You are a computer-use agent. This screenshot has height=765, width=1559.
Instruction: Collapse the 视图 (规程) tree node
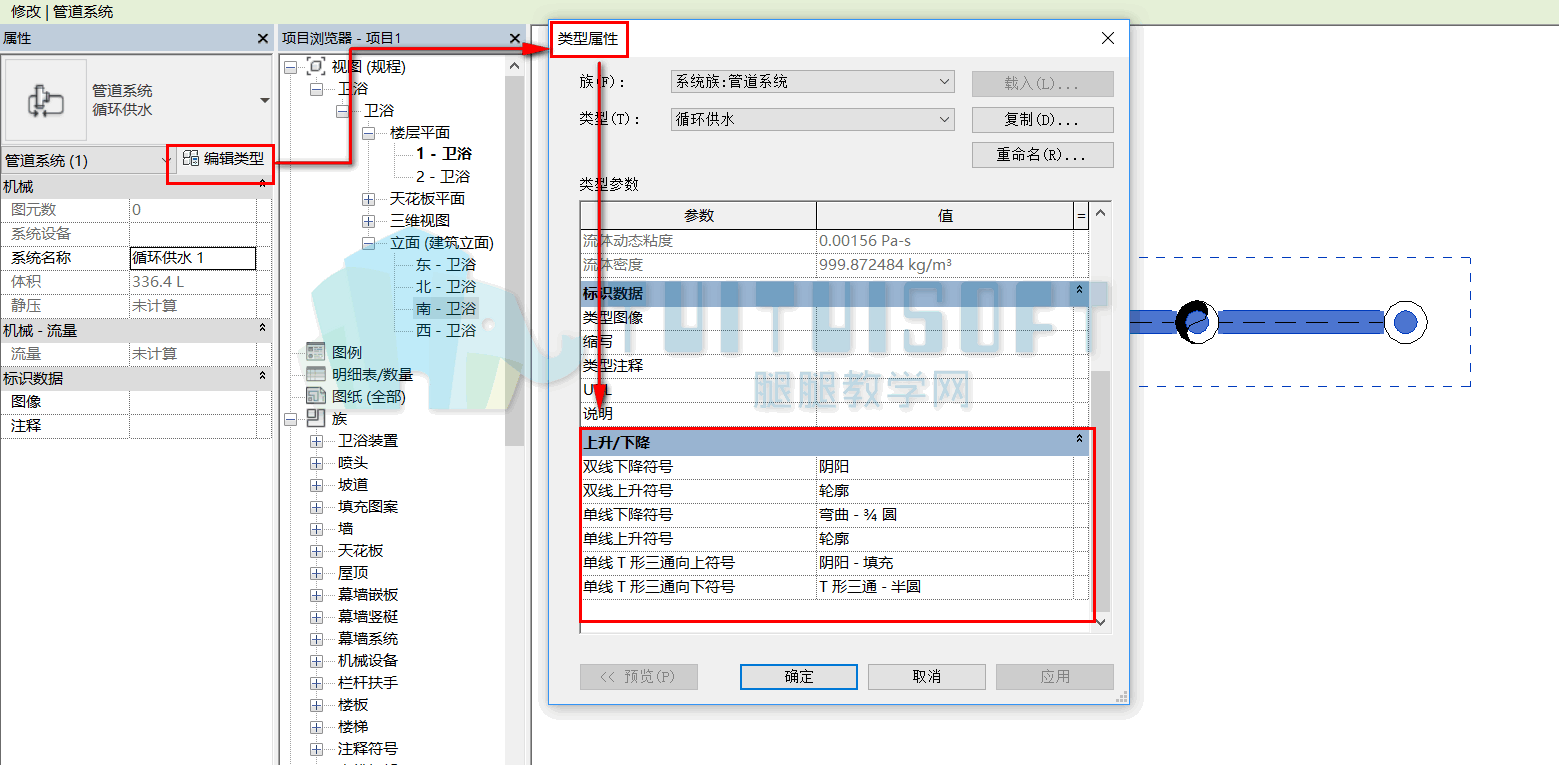click(290, 67)
